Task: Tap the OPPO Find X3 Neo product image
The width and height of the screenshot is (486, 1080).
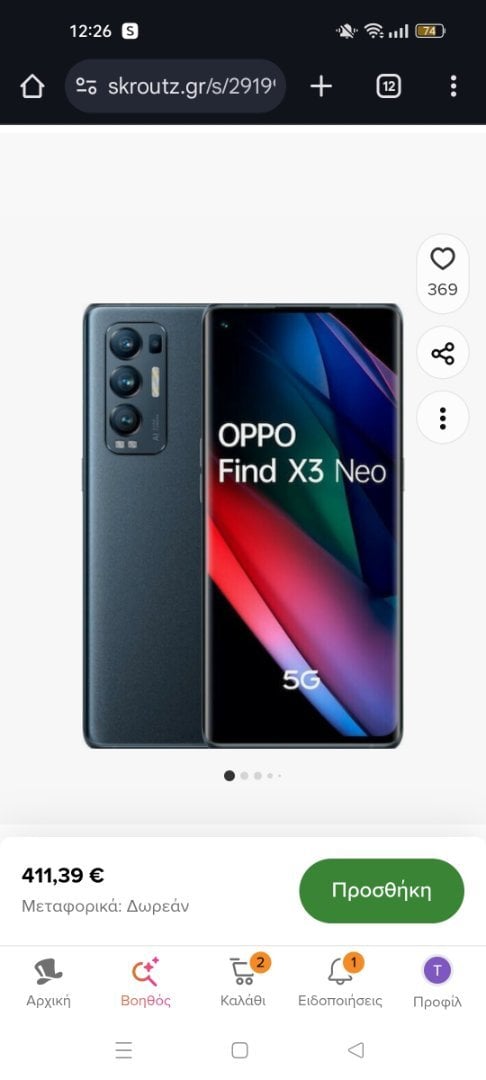Action: point(243,526)
